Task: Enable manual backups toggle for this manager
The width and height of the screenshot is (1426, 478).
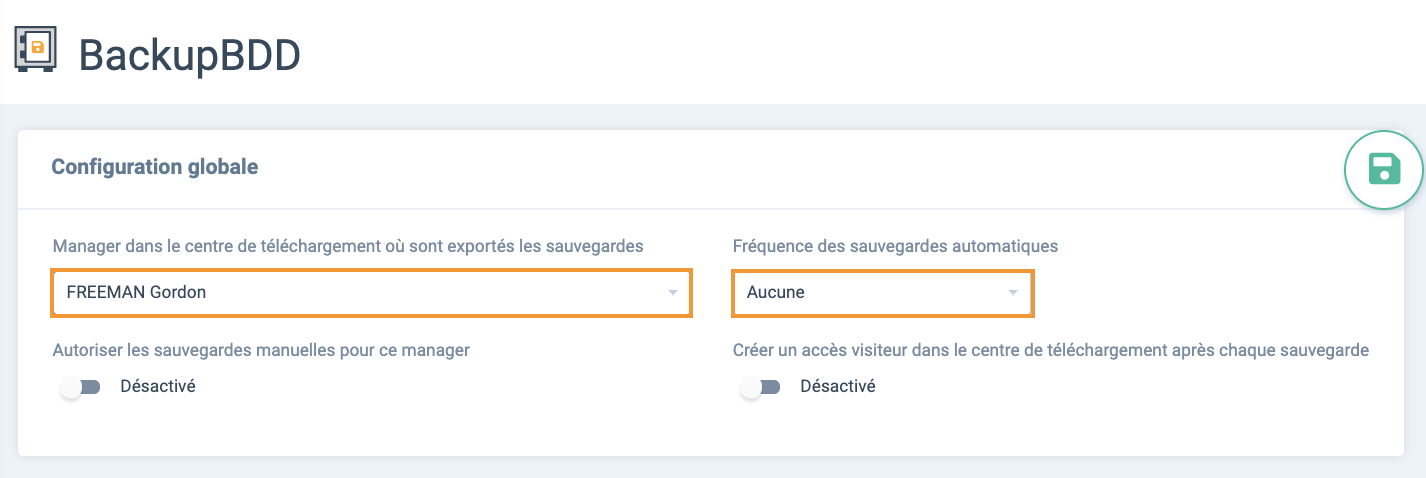Action: [81, 387]
